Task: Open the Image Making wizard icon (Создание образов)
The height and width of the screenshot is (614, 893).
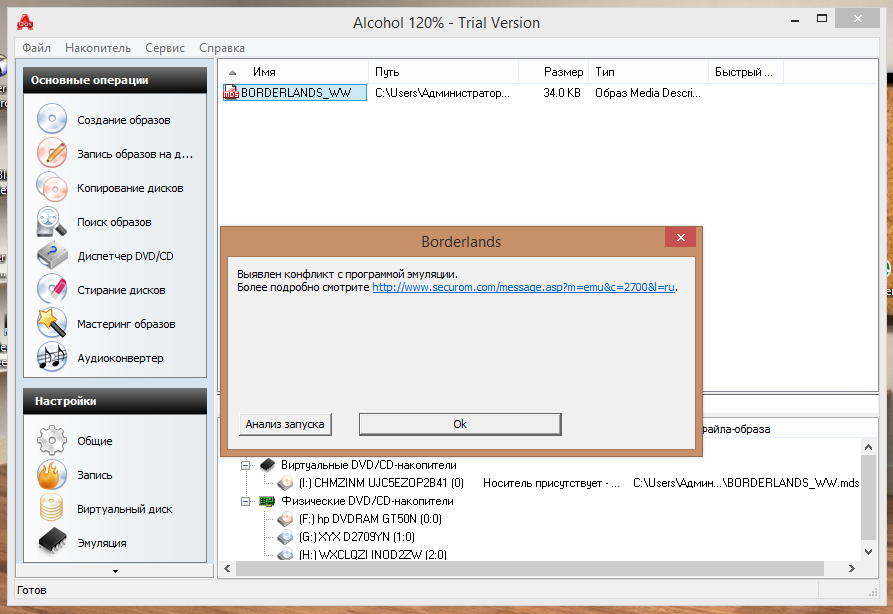Action: click(52, 119)
